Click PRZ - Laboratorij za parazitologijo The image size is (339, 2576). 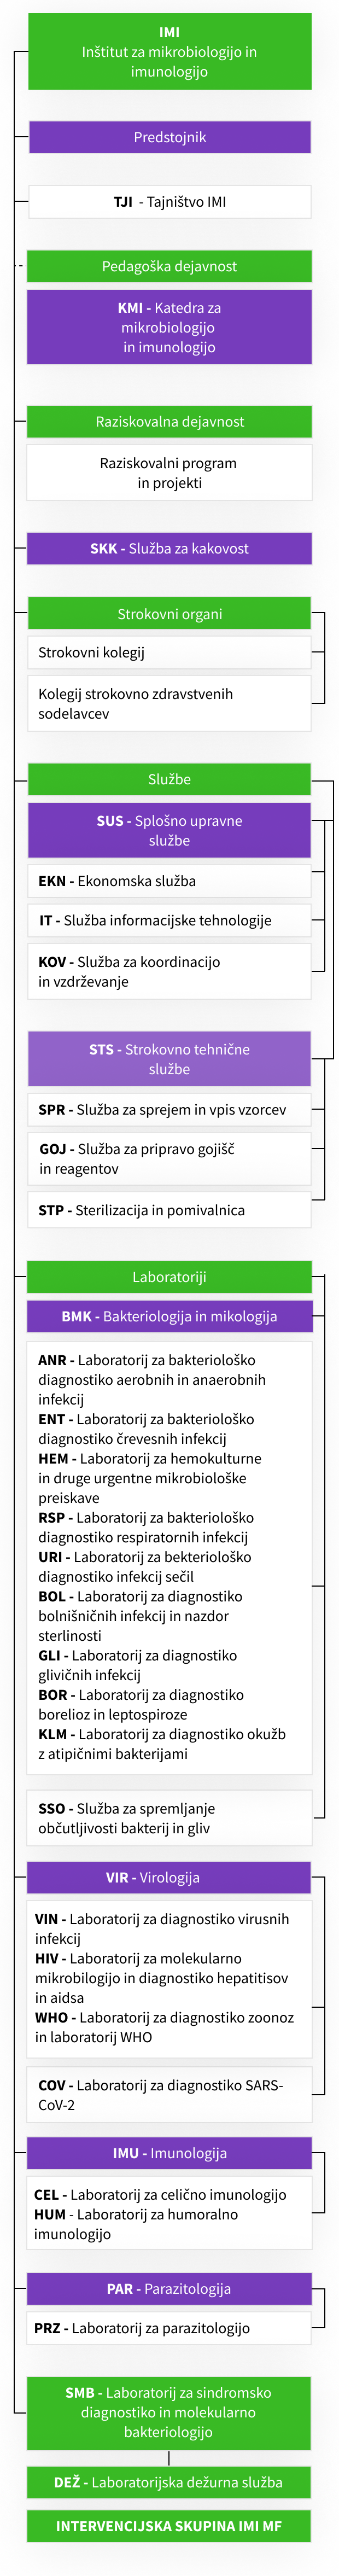point(169,2328)
